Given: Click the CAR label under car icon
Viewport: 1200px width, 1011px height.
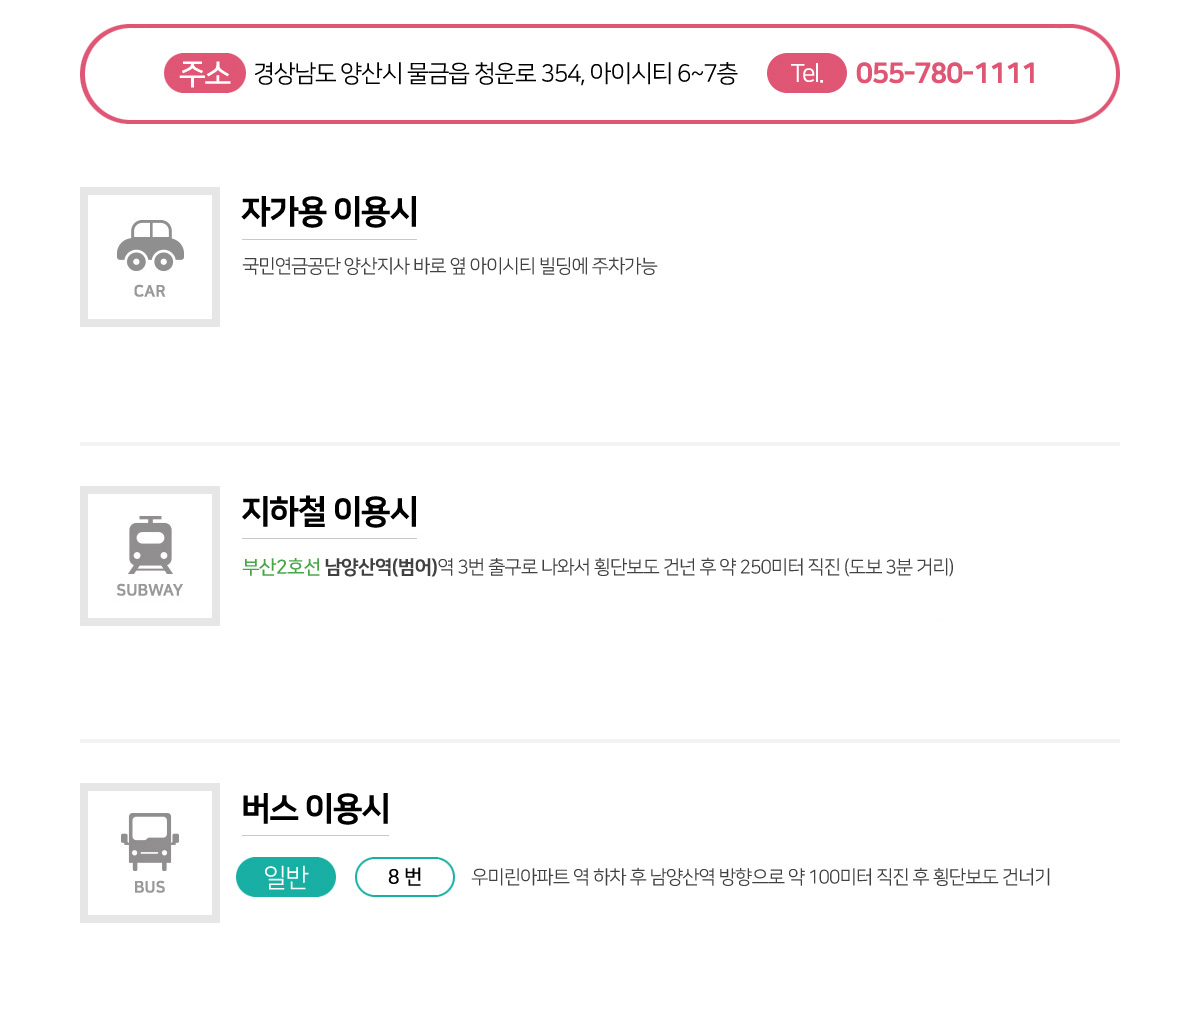Looking at the screenshot, I should tap(150, 291).
